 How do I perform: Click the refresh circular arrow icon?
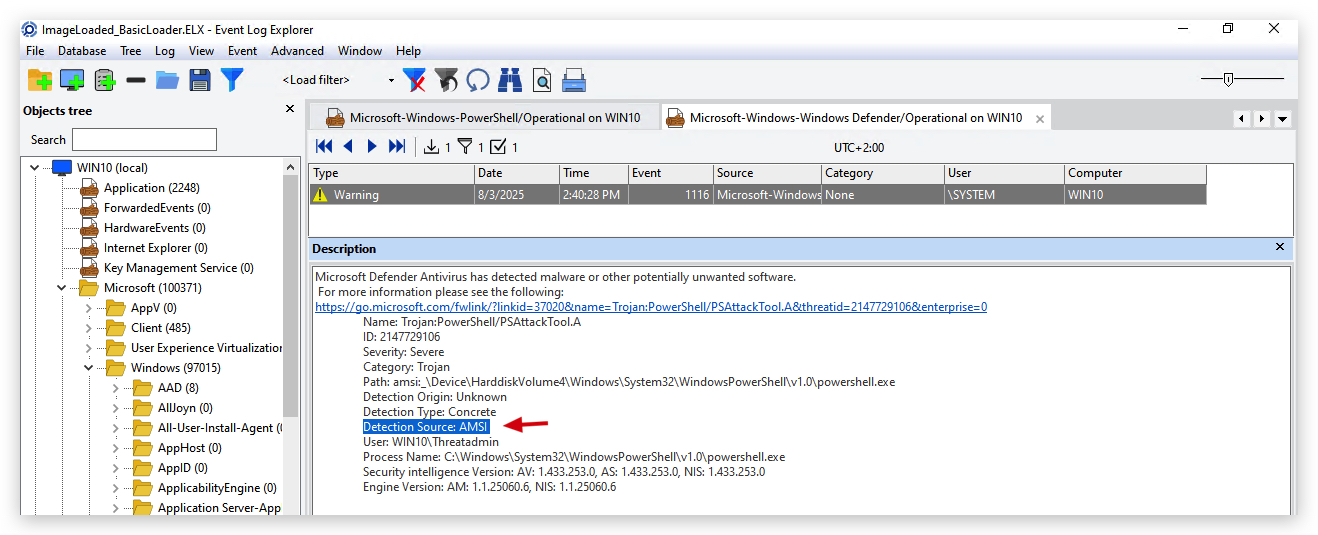(478, 80)
